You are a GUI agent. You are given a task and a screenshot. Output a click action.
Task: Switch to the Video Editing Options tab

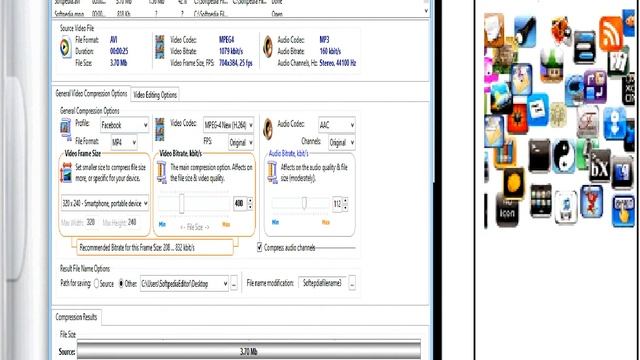tap(155, 95)
